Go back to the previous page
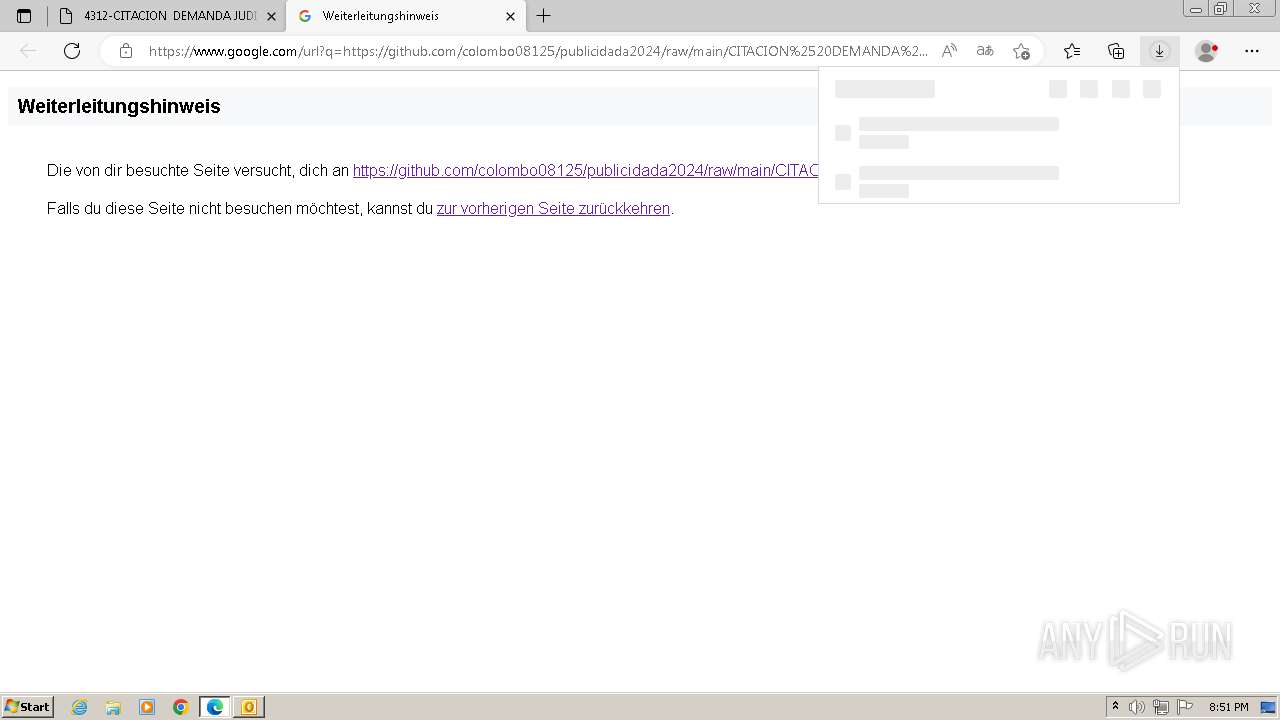Screen dimensions: 1280x720 28,51
